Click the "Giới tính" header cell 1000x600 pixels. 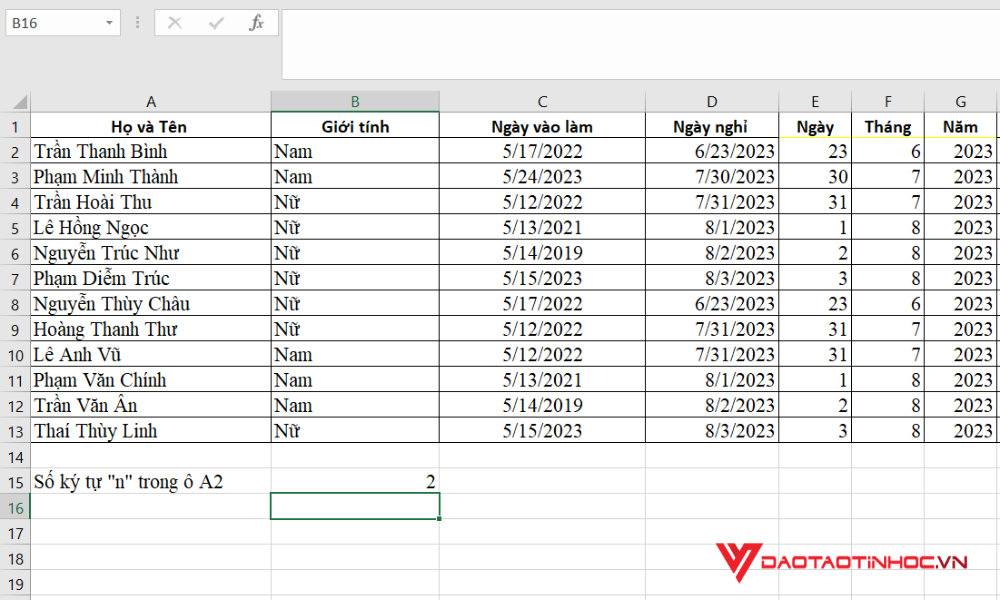coord(355,126)
